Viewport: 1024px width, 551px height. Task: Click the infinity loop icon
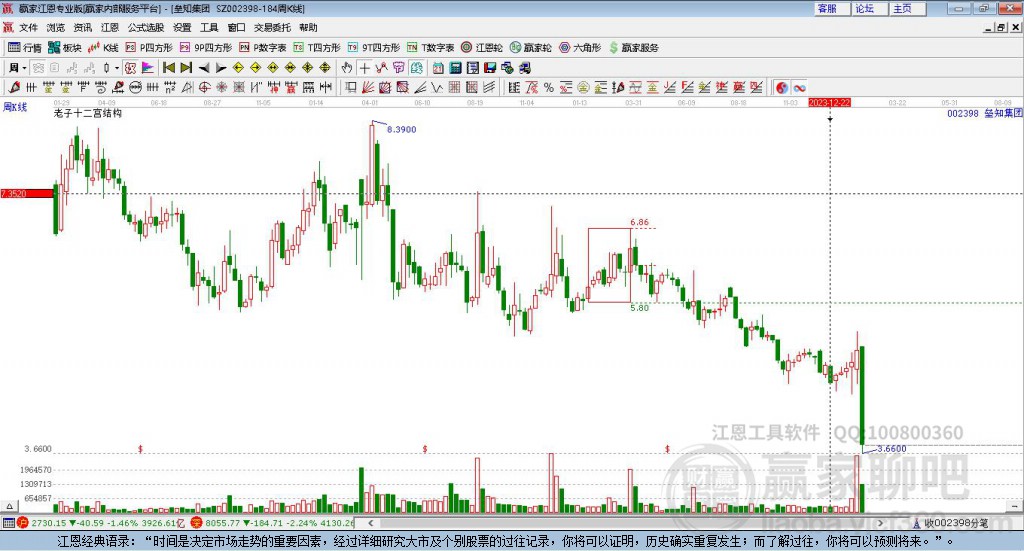pos(799,87)
